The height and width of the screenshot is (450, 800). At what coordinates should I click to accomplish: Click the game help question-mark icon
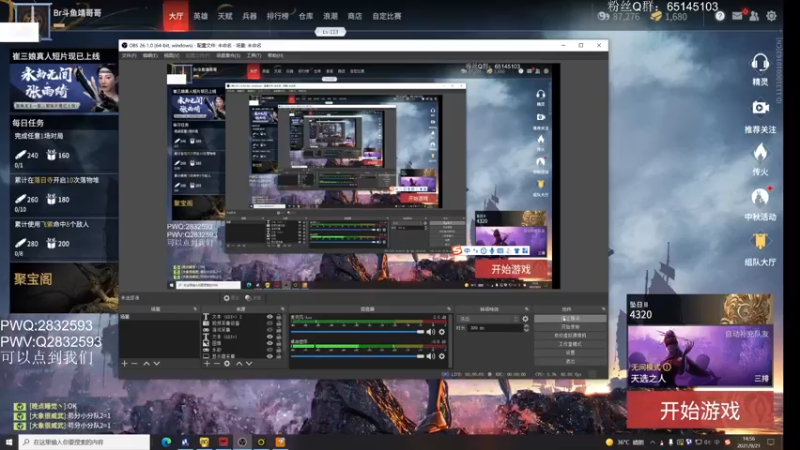click(720, 16)
